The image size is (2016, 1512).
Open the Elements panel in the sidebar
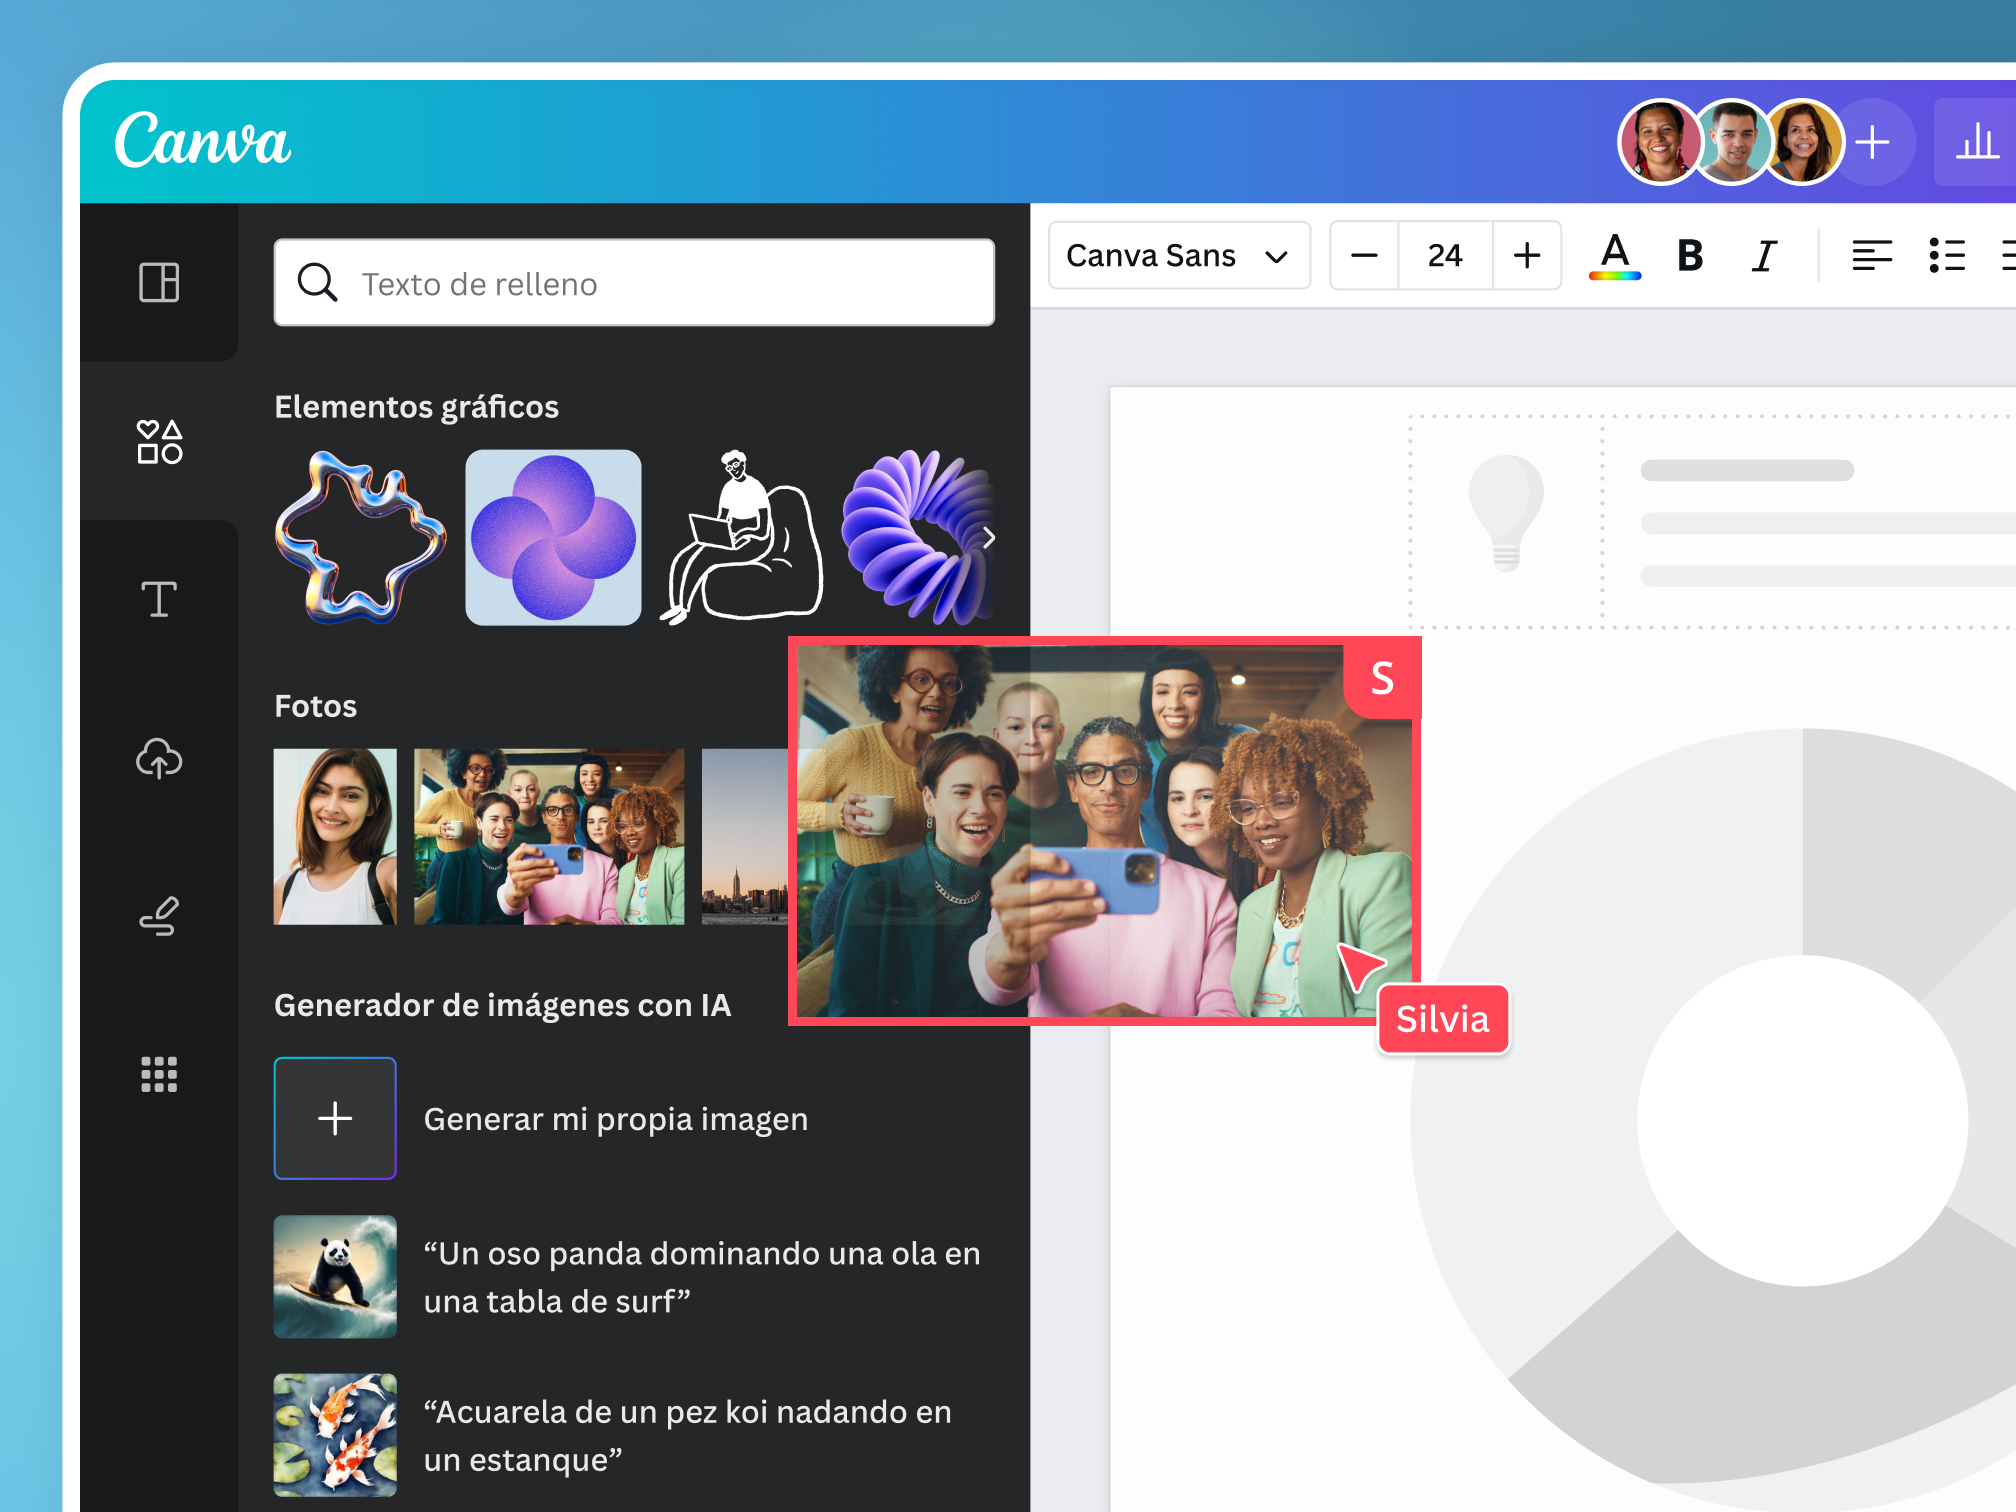pos(158,440)
